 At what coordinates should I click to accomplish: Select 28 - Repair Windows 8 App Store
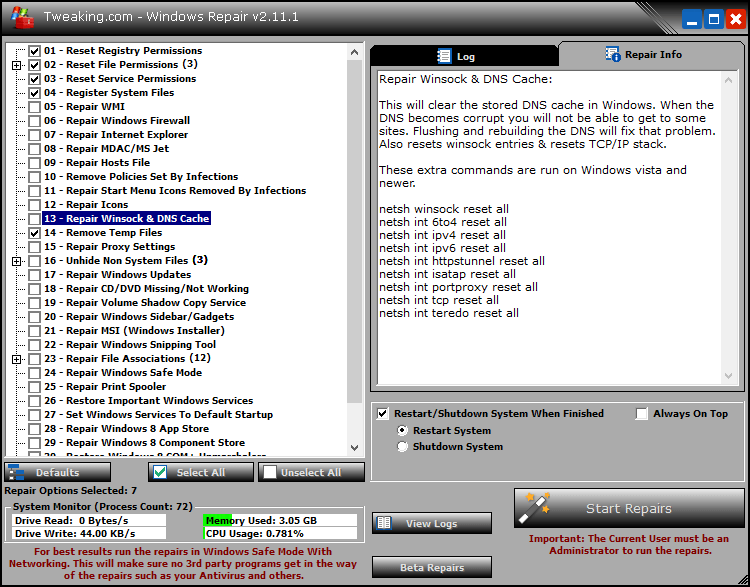click(x=127, y=429)
